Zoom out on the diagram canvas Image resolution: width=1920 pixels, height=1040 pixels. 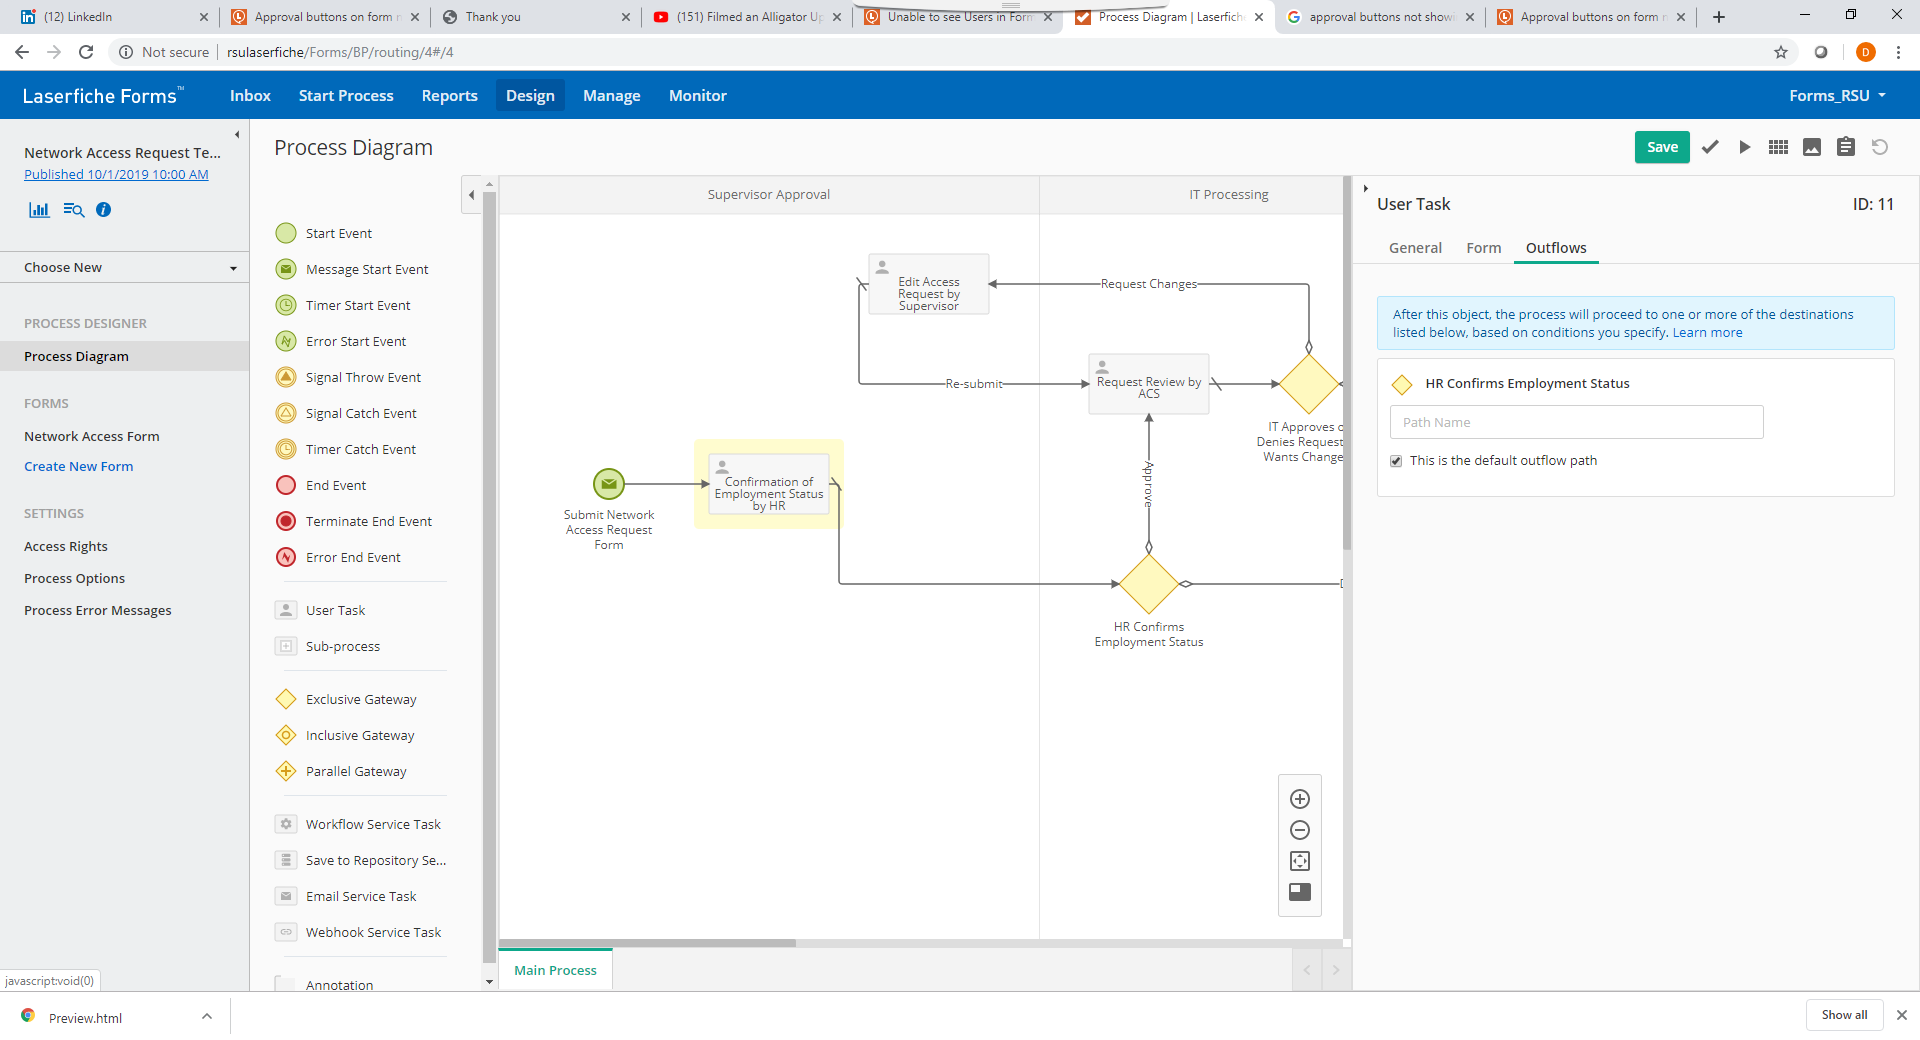(1300, 830)
